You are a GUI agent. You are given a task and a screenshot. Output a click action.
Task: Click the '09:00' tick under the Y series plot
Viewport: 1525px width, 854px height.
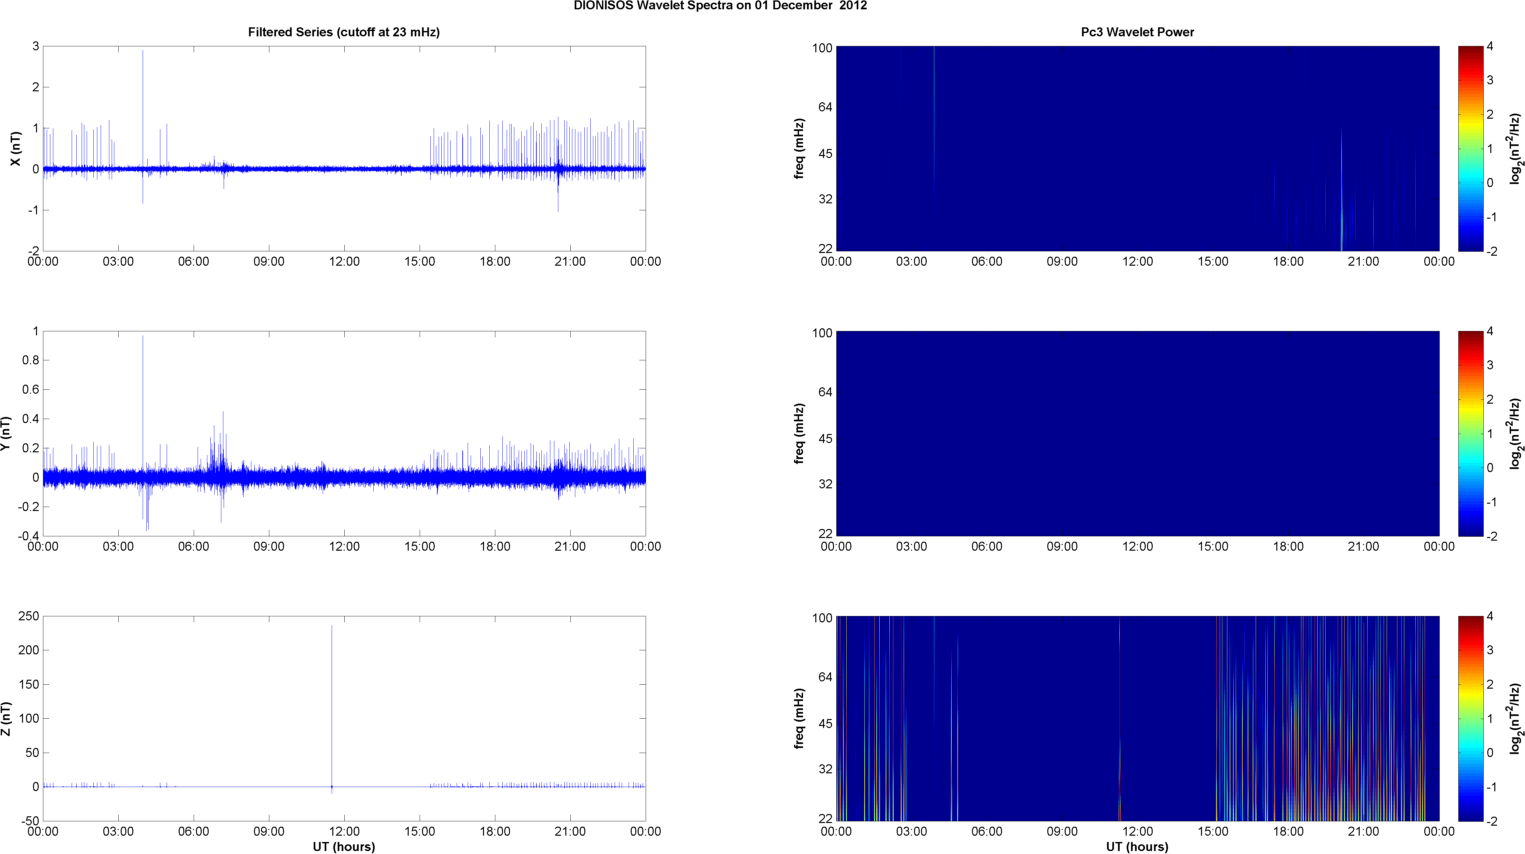click(269, 547)
